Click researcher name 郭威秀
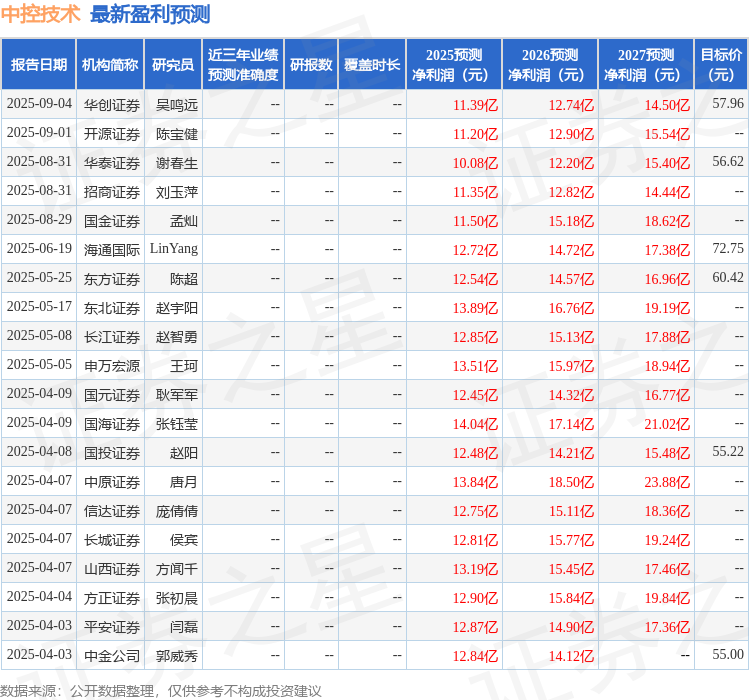Image resolution: width=749 pixels, height=700 pixels. 177,656
